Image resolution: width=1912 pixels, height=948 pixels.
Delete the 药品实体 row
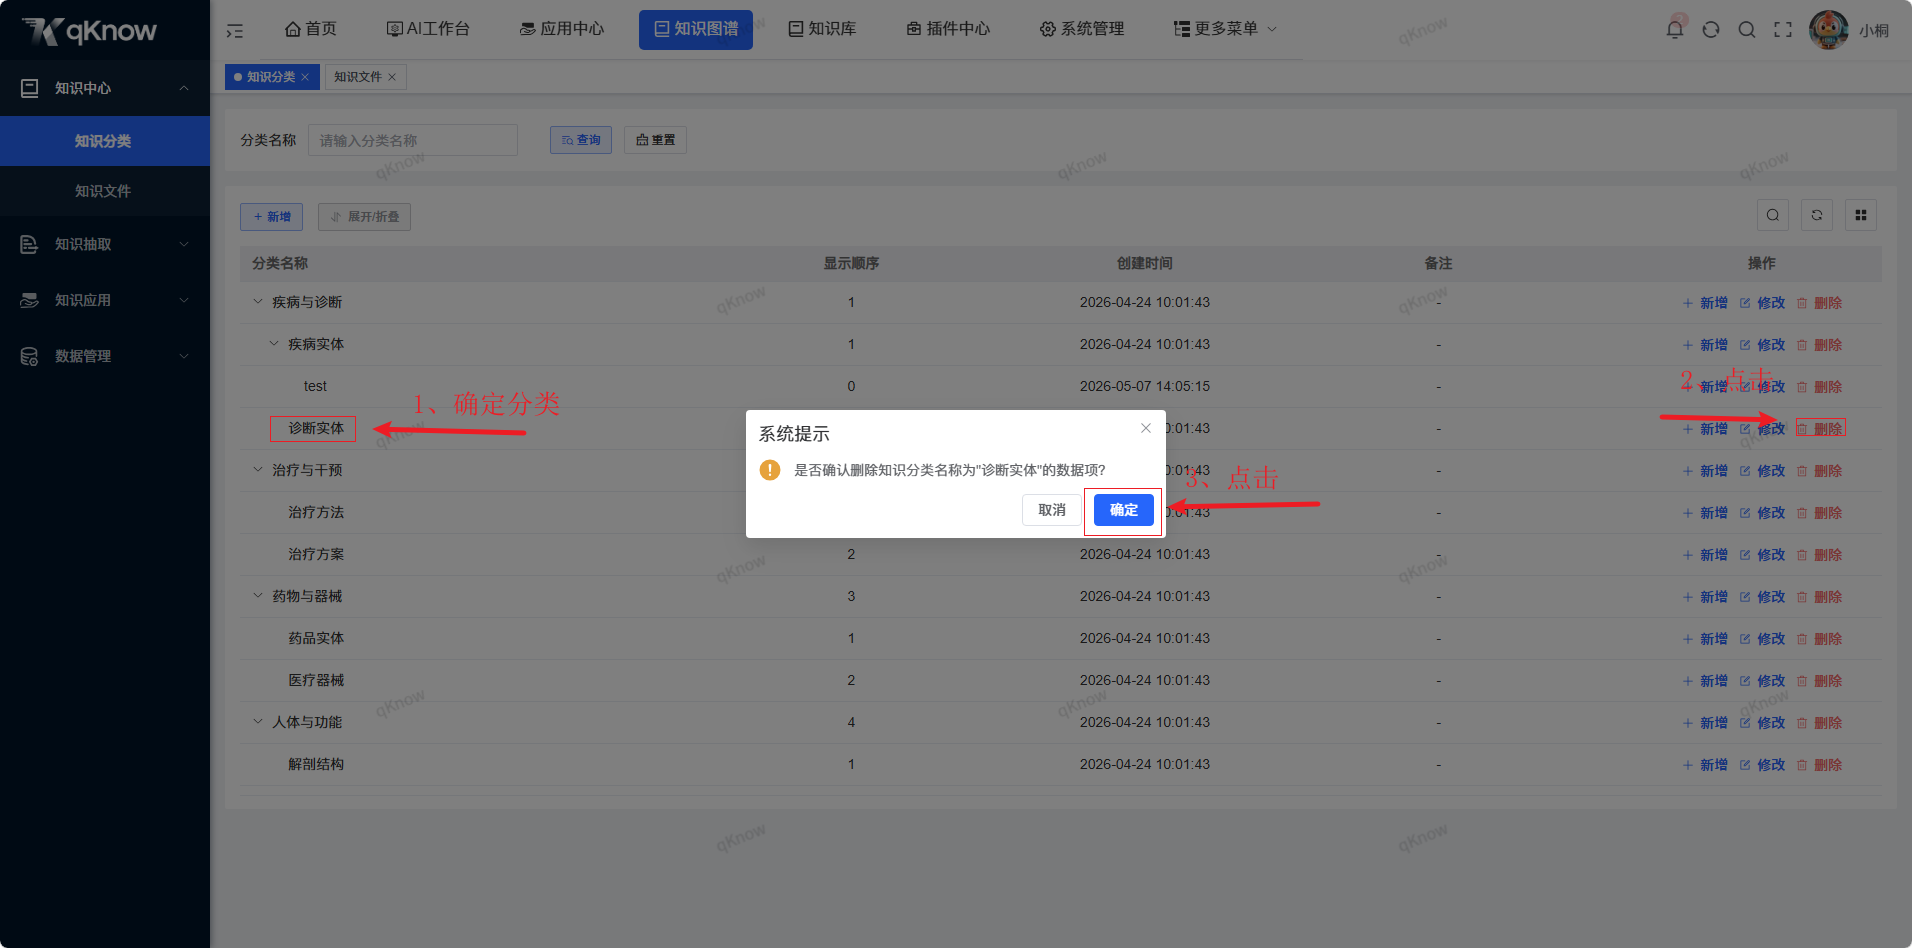tap(1820, 639)
